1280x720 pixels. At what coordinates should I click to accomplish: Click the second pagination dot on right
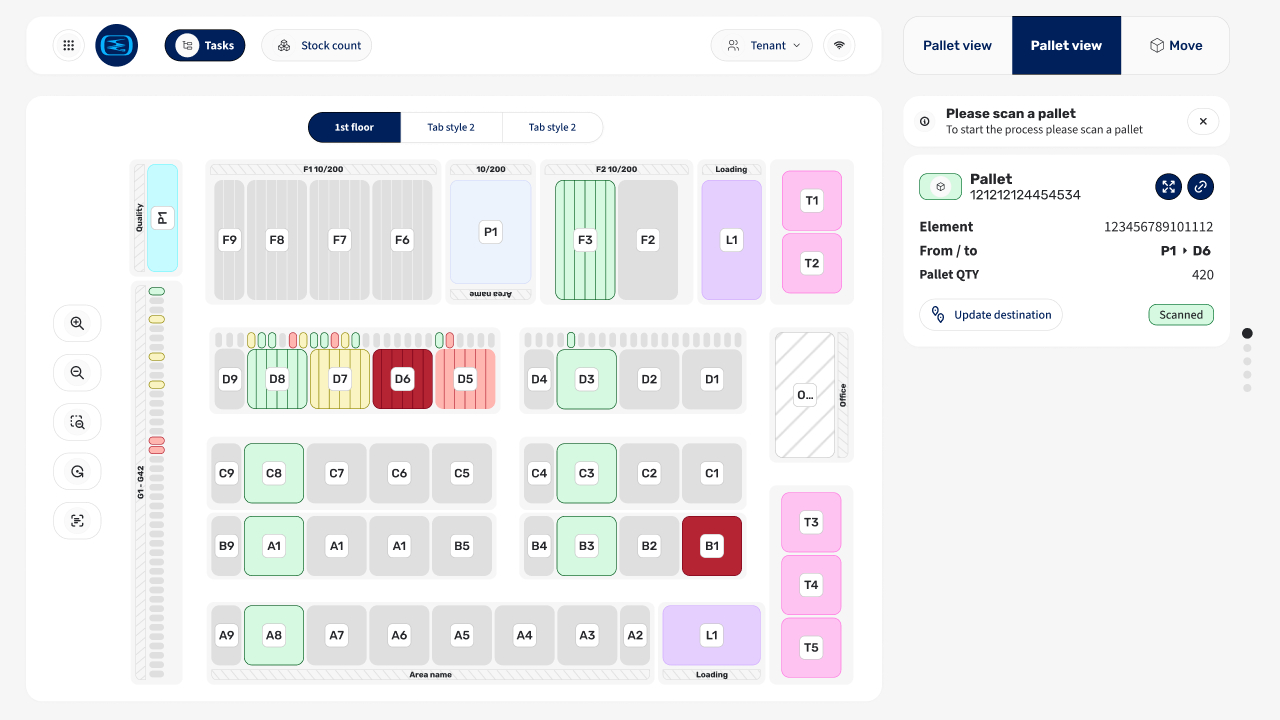1247,348
